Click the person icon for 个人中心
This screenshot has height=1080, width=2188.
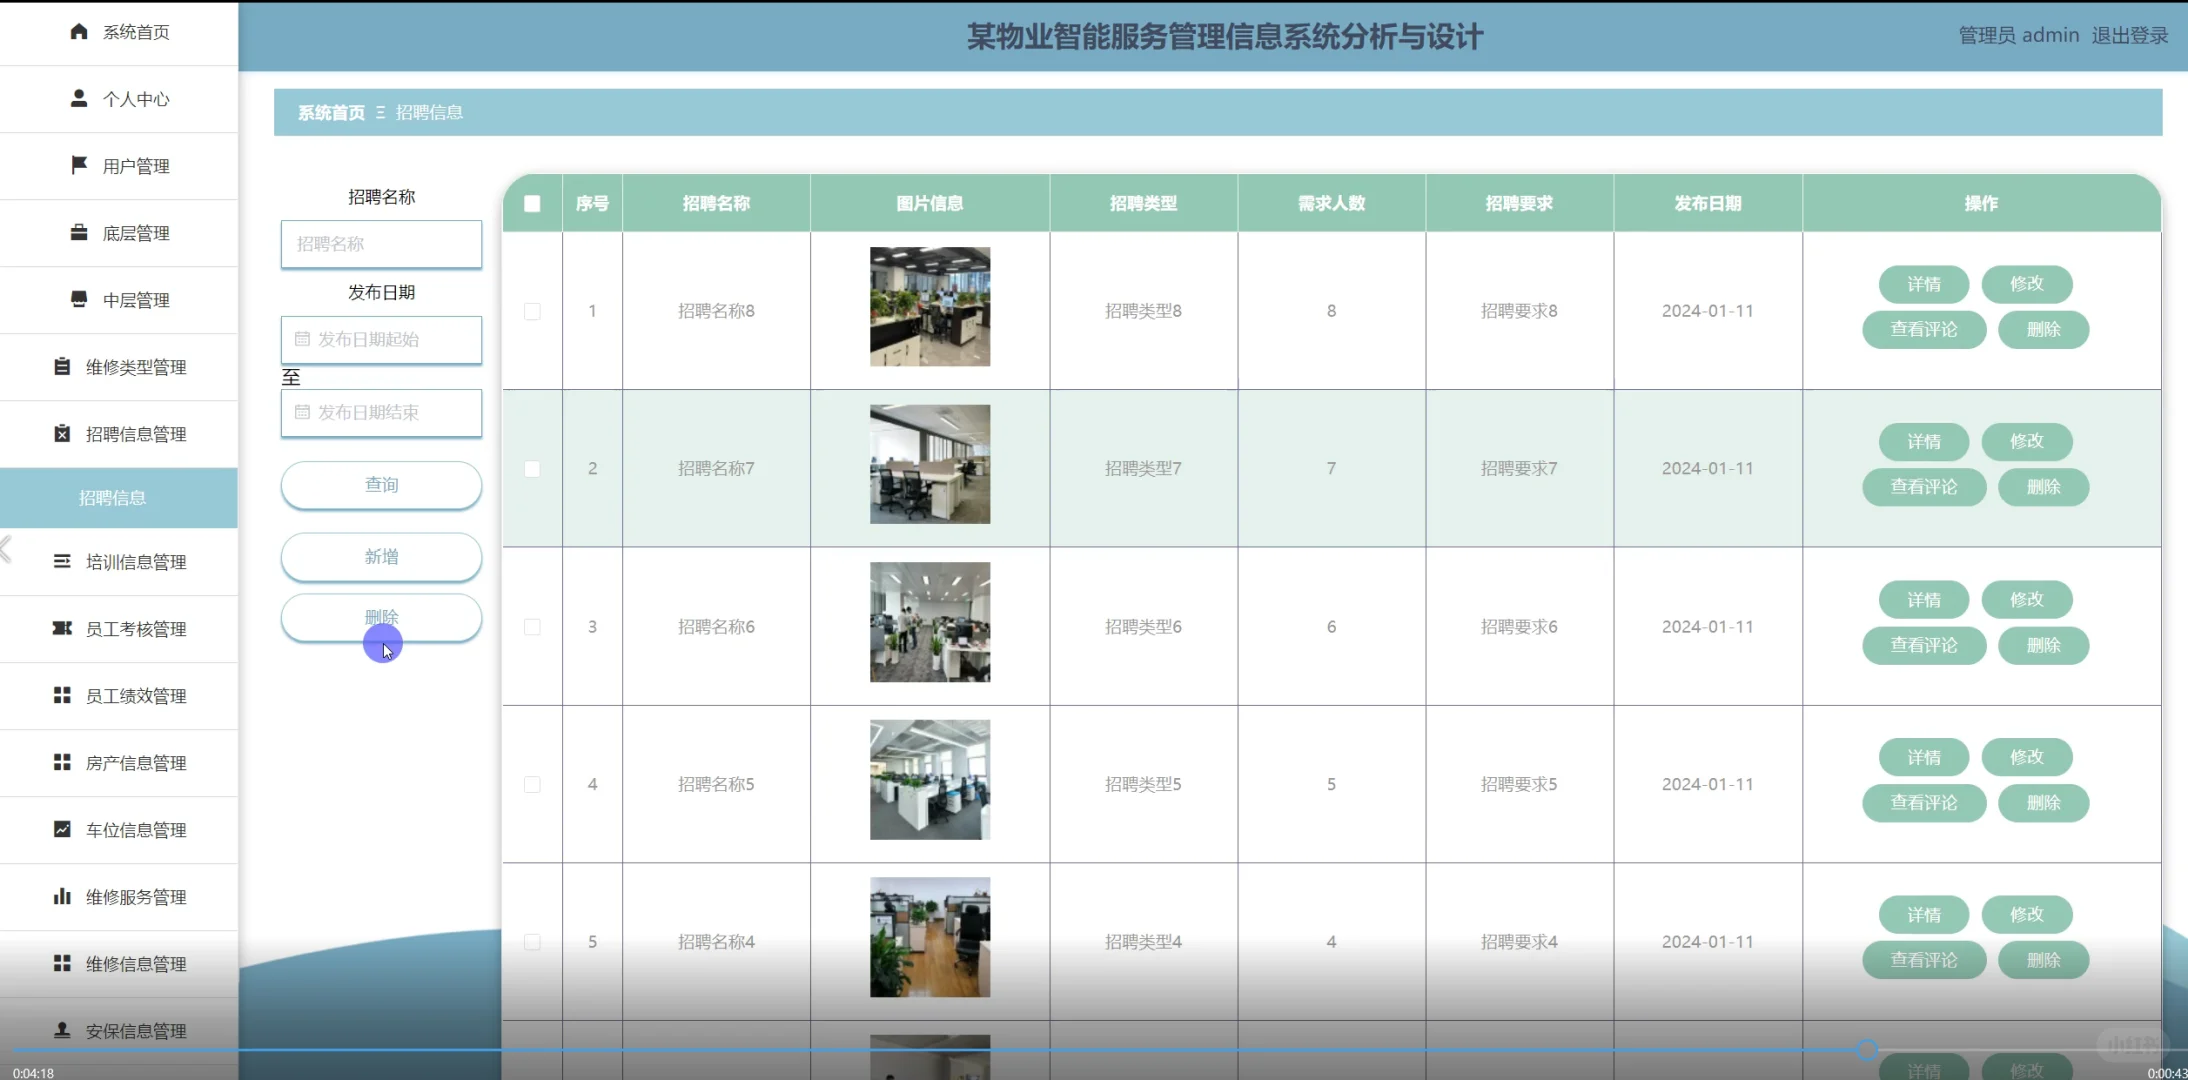coord(79,98)
